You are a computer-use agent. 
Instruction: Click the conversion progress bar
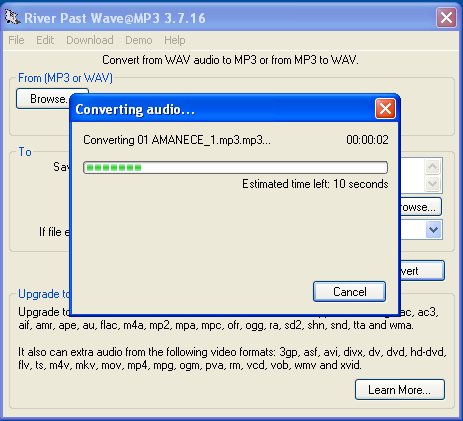click(x=235, y=167)
